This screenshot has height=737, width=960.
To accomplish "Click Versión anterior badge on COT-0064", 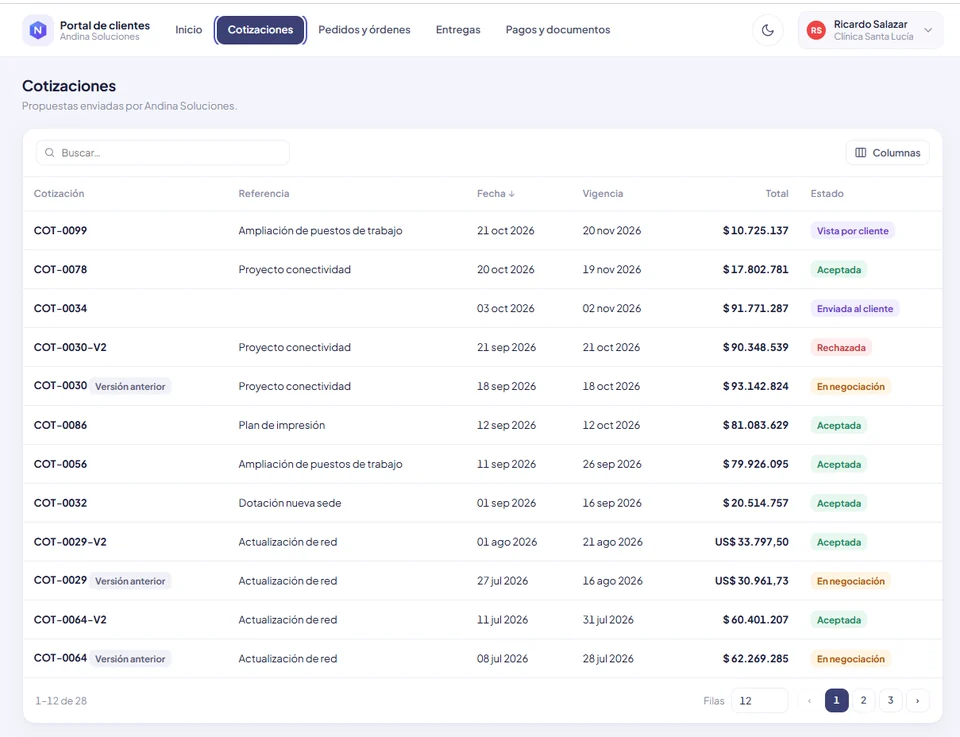I will point(130,659).
